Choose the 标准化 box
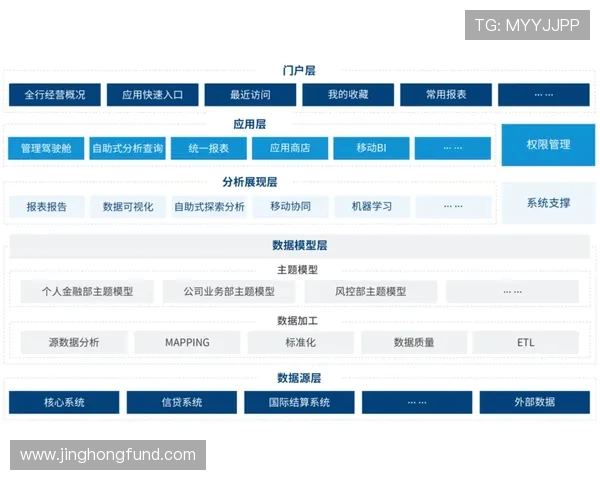The image size is (600, 480). tap(301, 342)
